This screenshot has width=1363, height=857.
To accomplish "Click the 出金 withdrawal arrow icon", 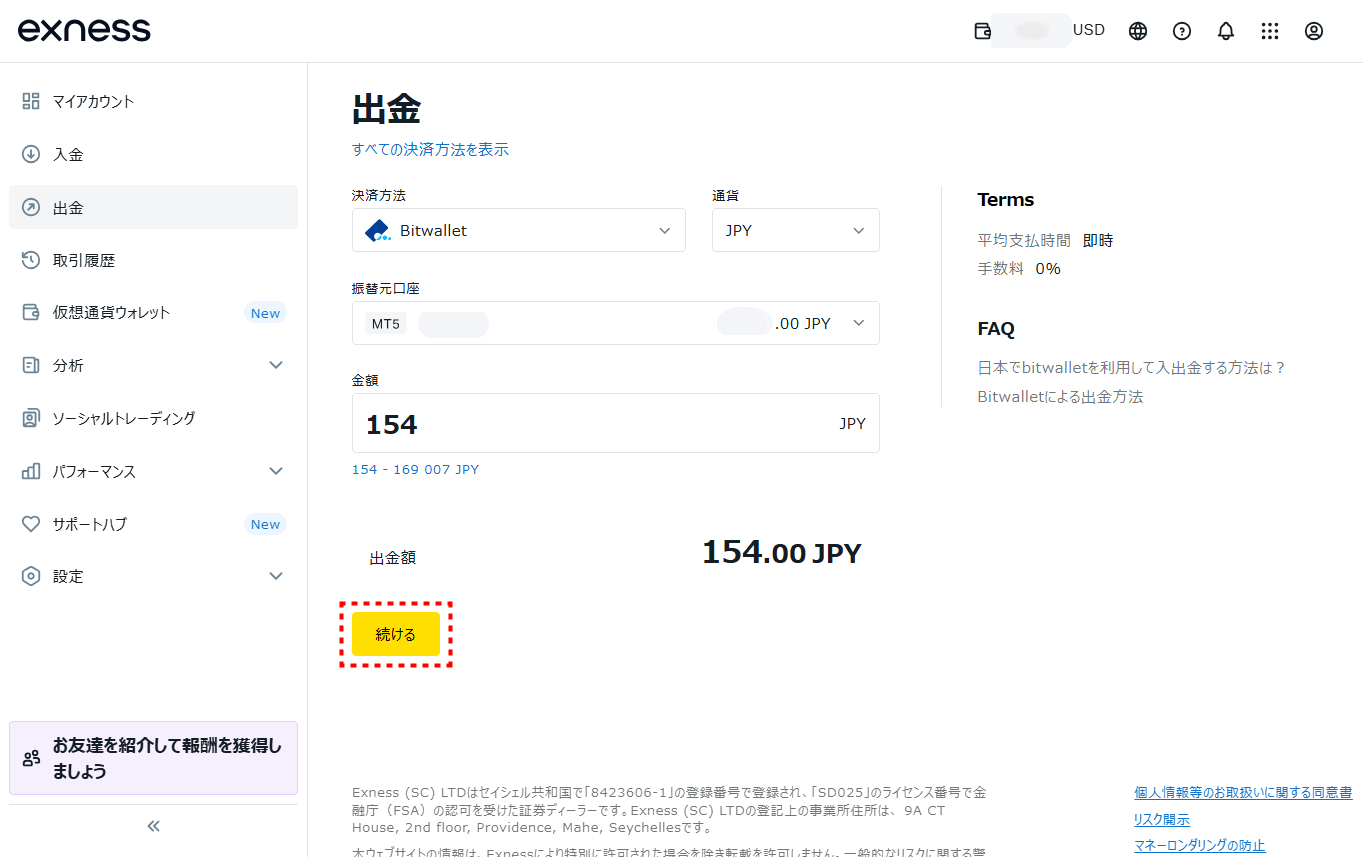I will [31, 207].
